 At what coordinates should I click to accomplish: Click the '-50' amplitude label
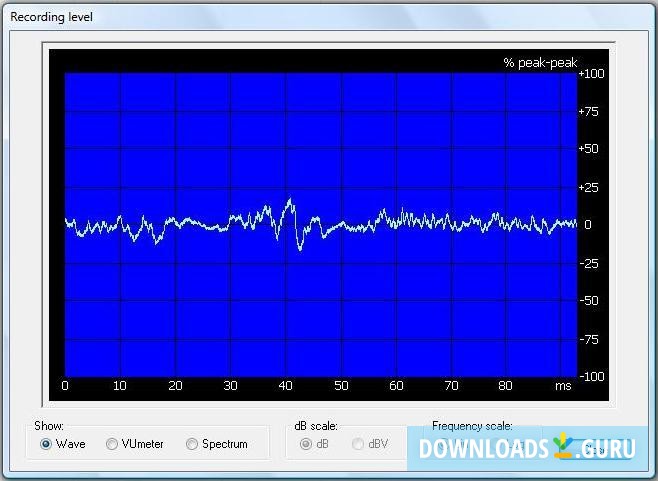point(589,301)
